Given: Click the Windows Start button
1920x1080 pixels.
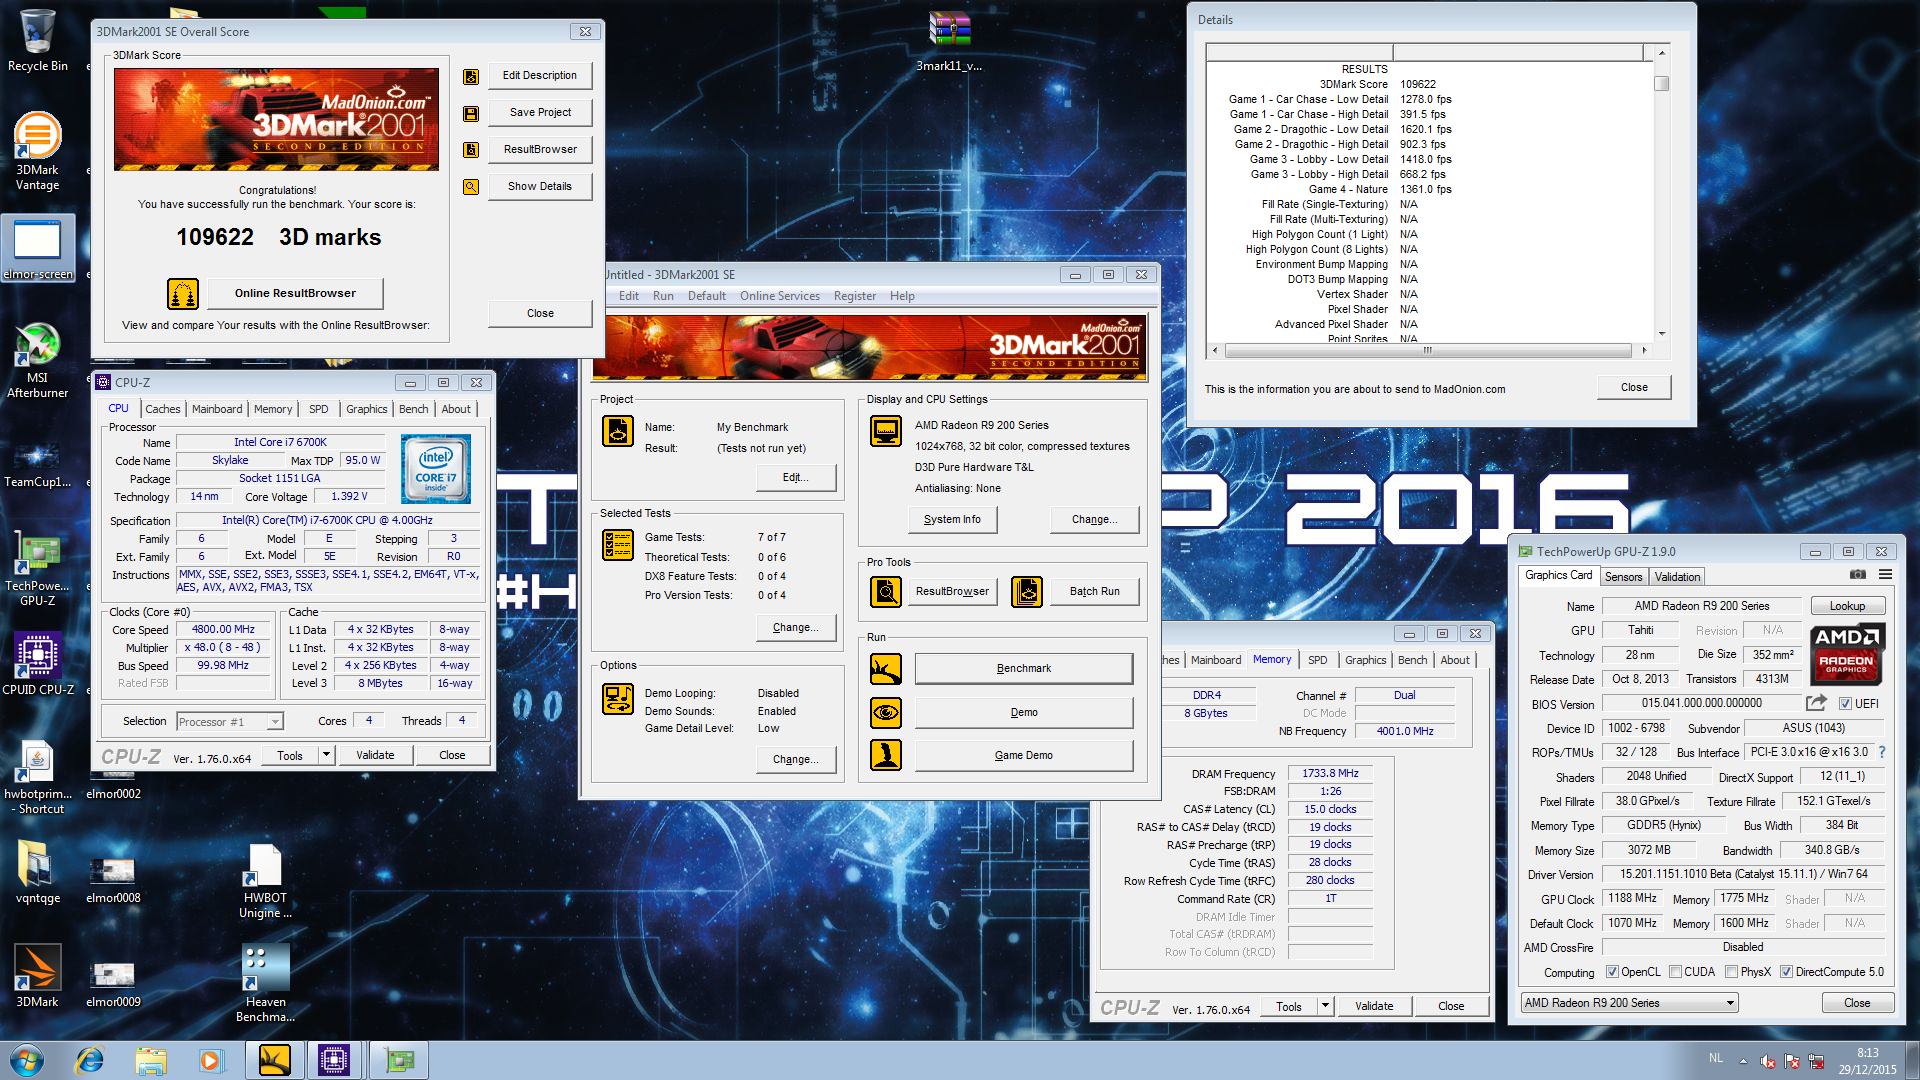Looking at the screenshot, I should coord(28,1060).
